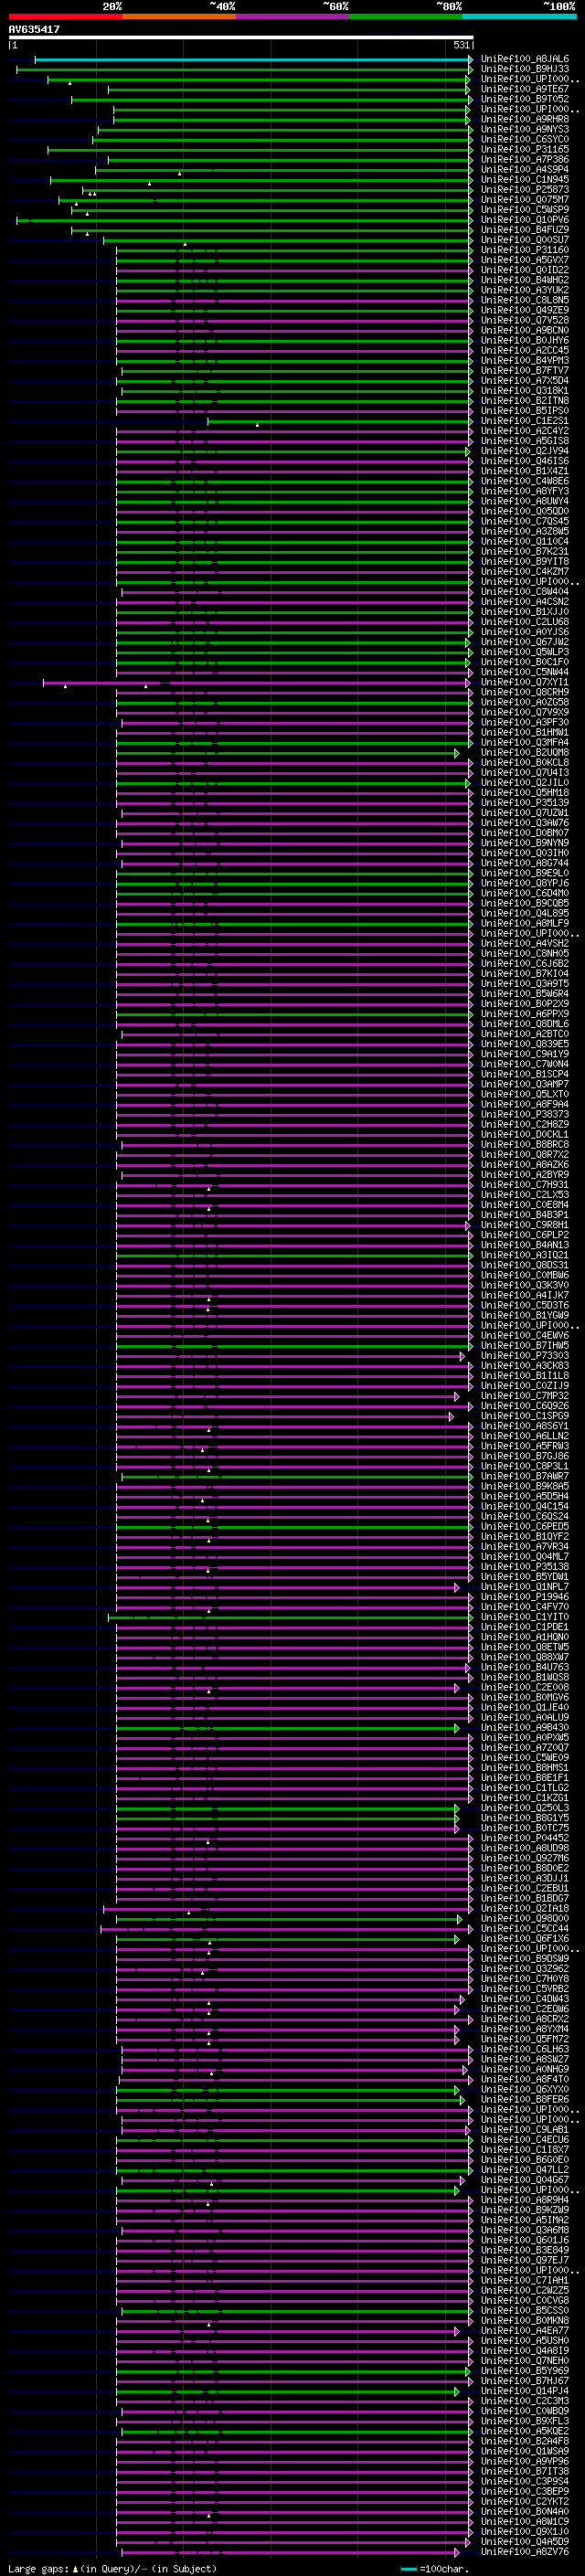Select hit UniRef100_A4S9P4
The height and width of the screenshot is (2576, 585).
(x=525, y=169)
